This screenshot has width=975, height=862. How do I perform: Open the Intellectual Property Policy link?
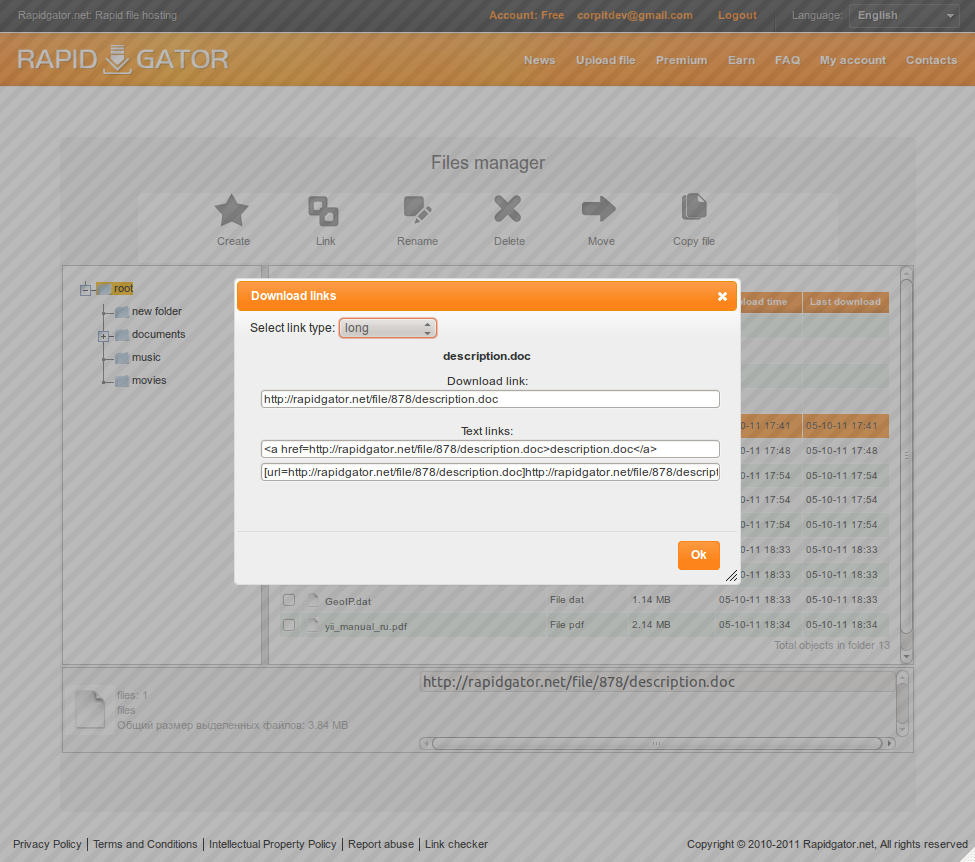272,844
